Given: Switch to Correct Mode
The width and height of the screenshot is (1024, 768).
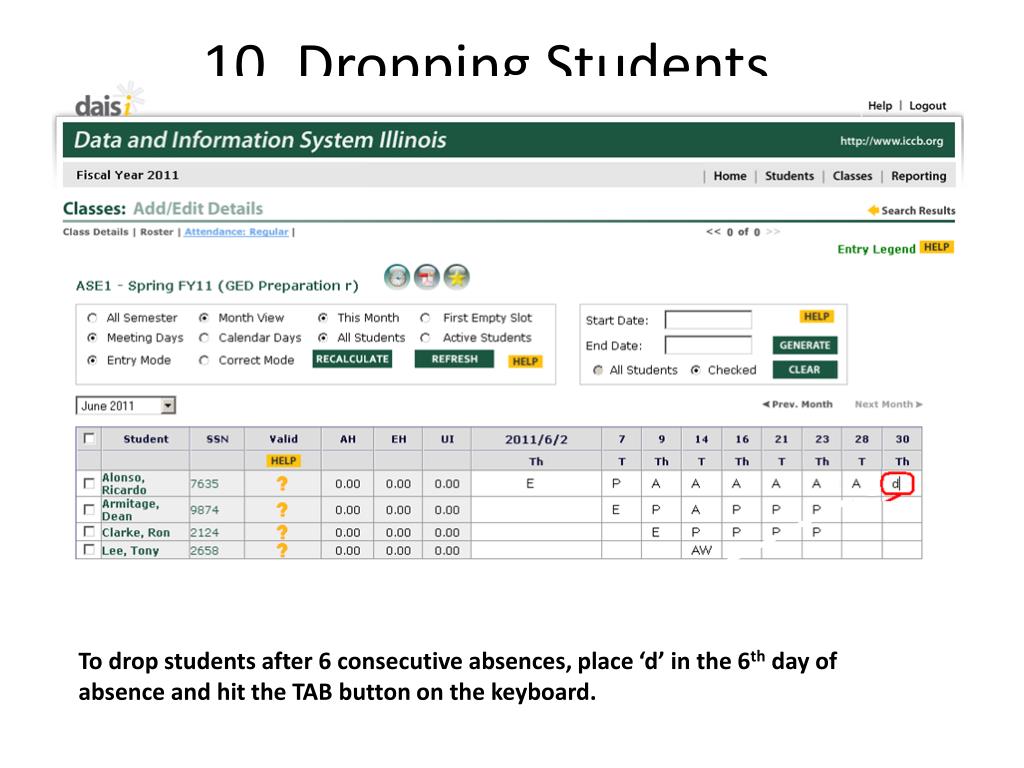Looking at the screenshot, I should (204, 360).
